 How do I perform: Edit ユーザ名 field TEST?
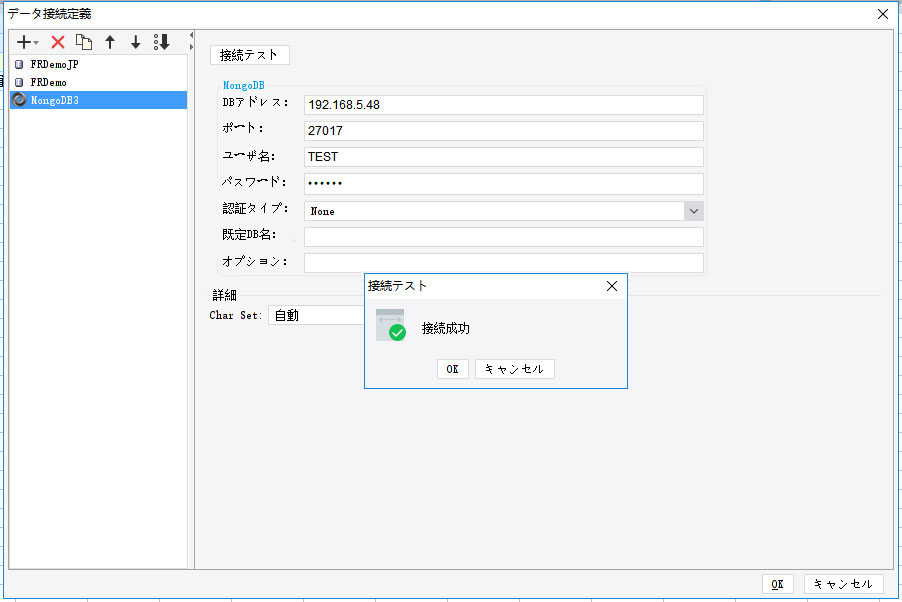pyautogui.click(x=503, y=157)
